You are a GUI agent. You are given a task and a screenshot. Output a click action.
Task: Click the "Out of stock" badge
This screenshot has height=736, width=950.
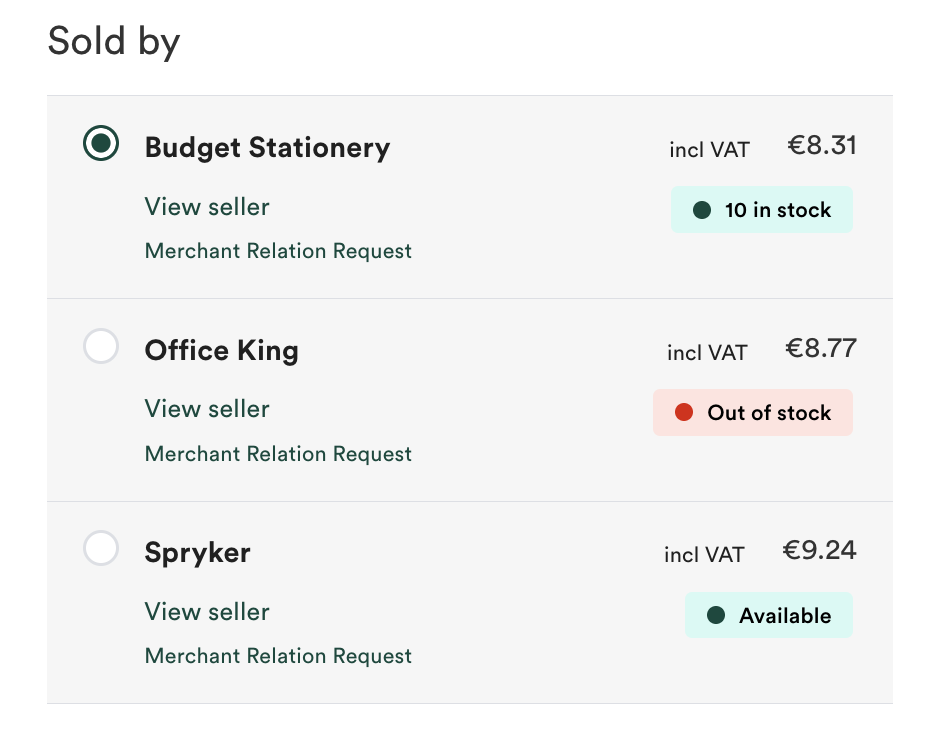pos(753,412)
